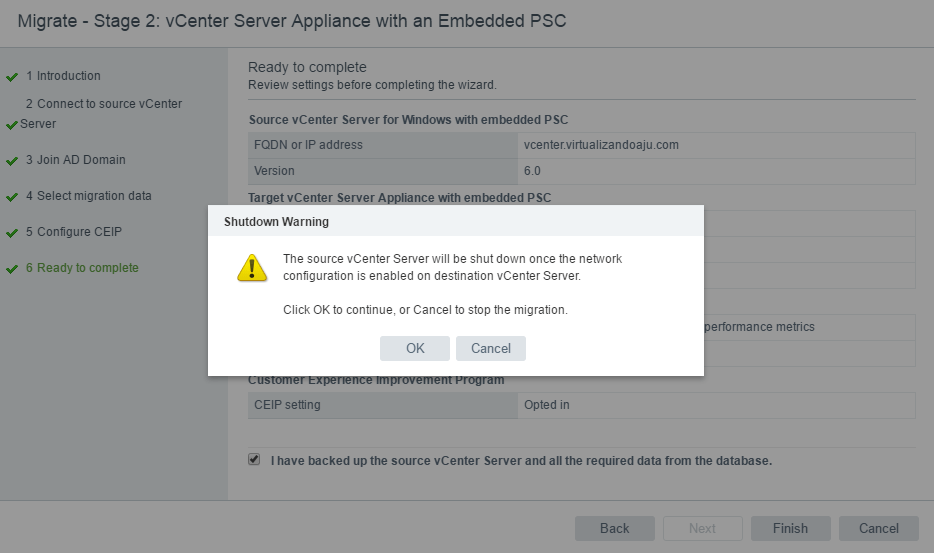Select the 3 Join AD Domain step
This screenshot has height=553, width=934.
click(x=76, y=160)
